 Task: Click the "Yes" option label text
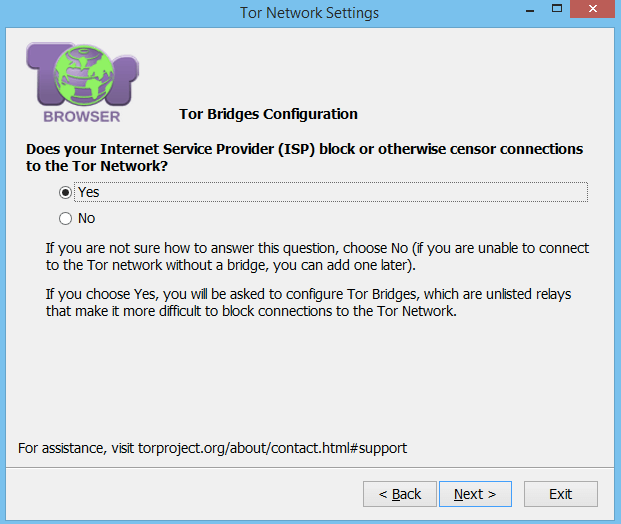pos(88,192)
